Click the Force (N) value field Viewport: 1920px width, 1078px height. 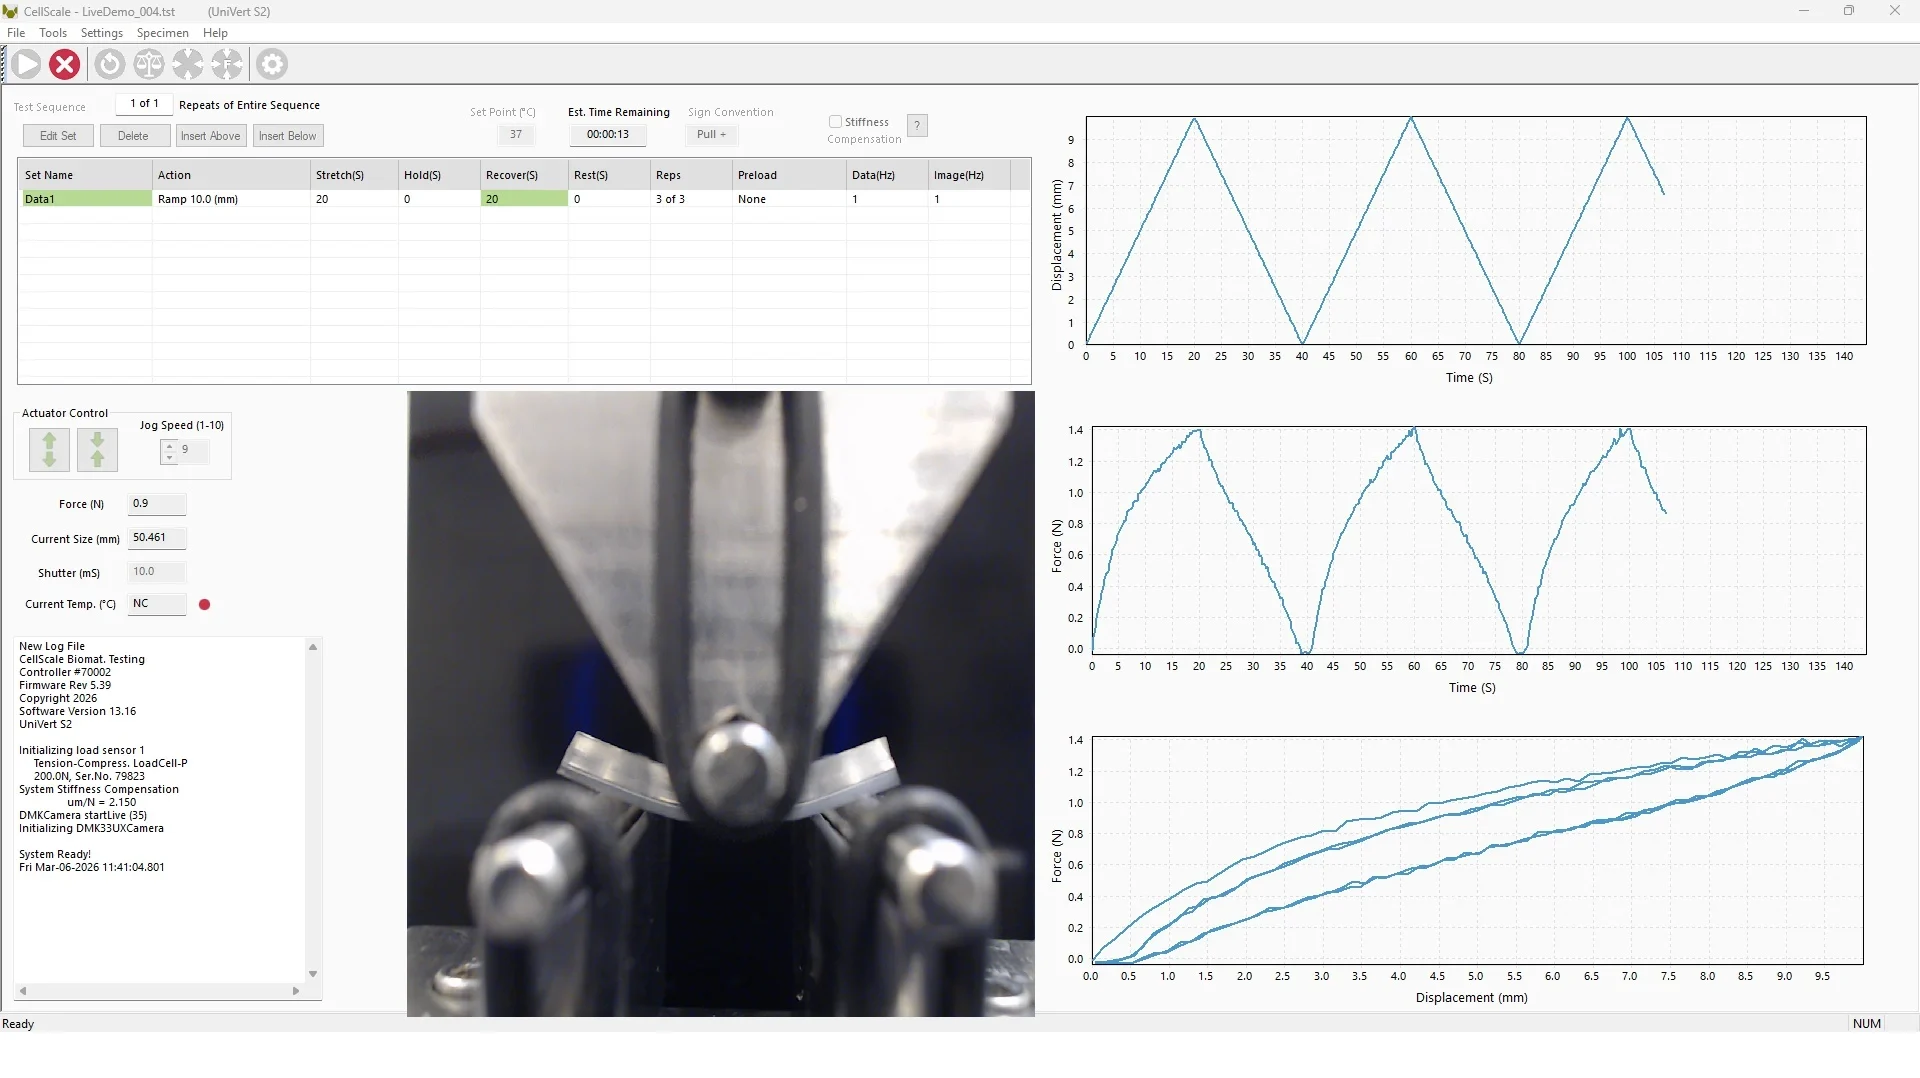tap(157, 504)
